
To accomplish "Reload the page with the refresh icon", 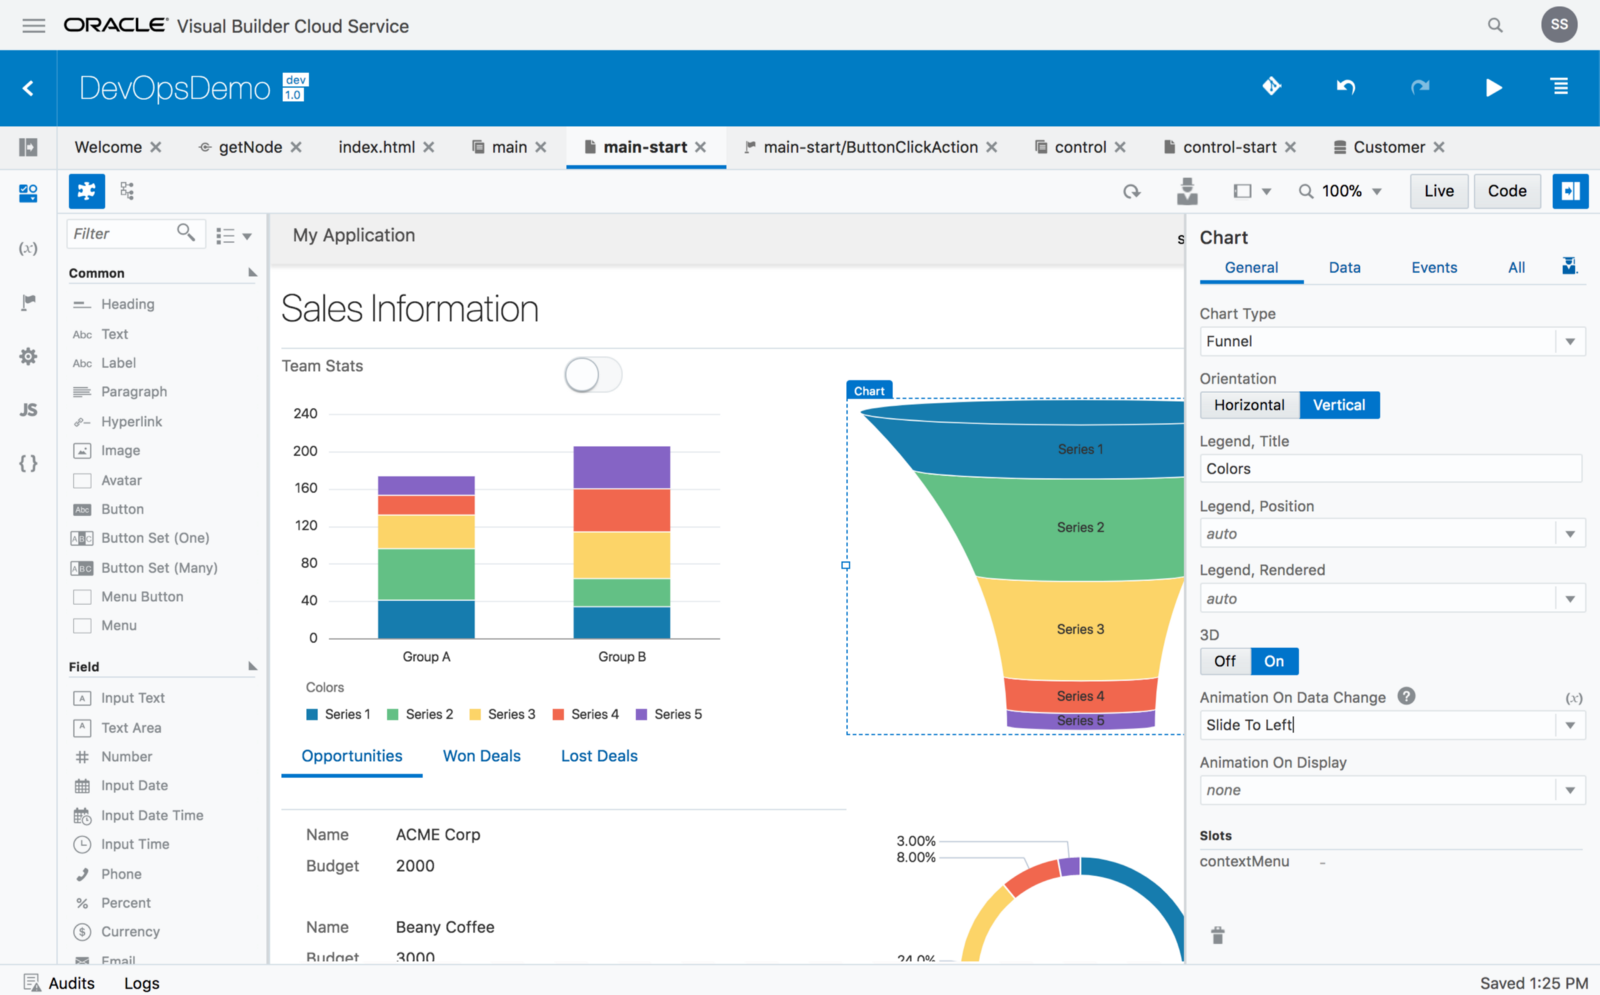I will [x=1131, y=192].
